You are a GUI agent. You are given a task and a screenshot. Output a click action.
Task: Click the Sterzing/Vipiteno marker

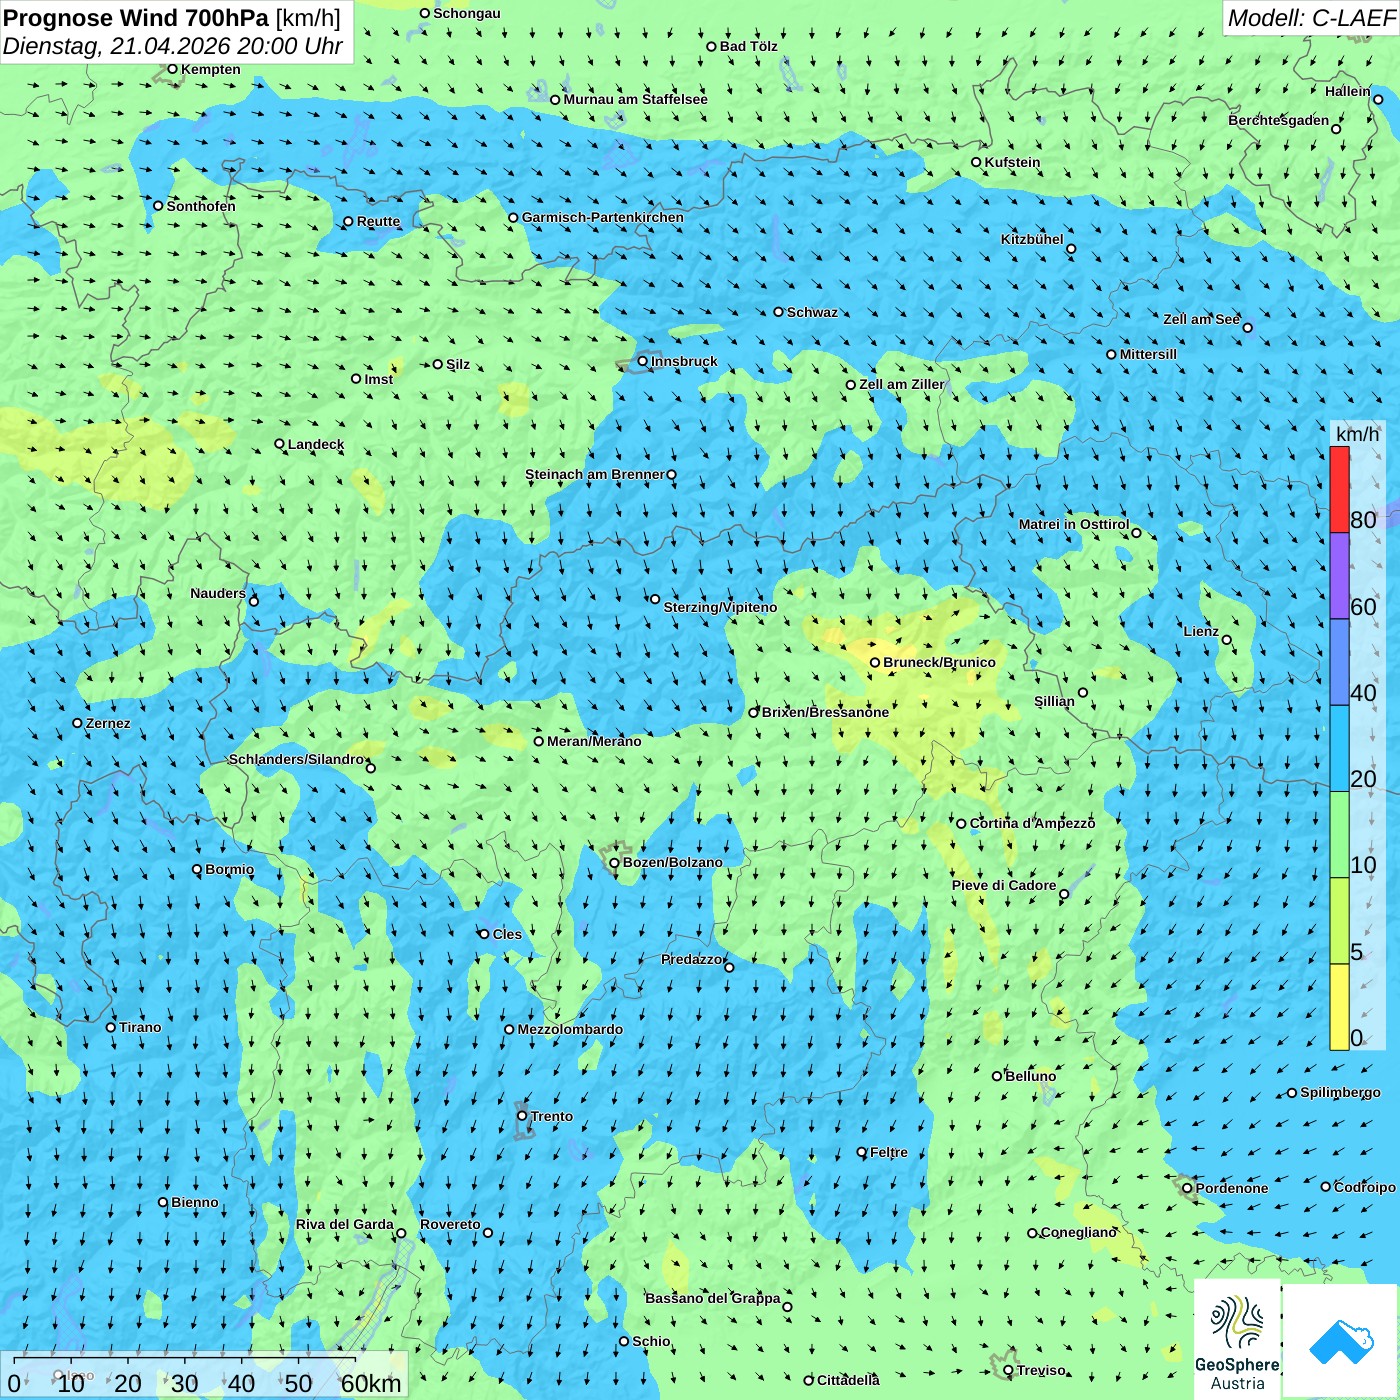pos(655,599)
